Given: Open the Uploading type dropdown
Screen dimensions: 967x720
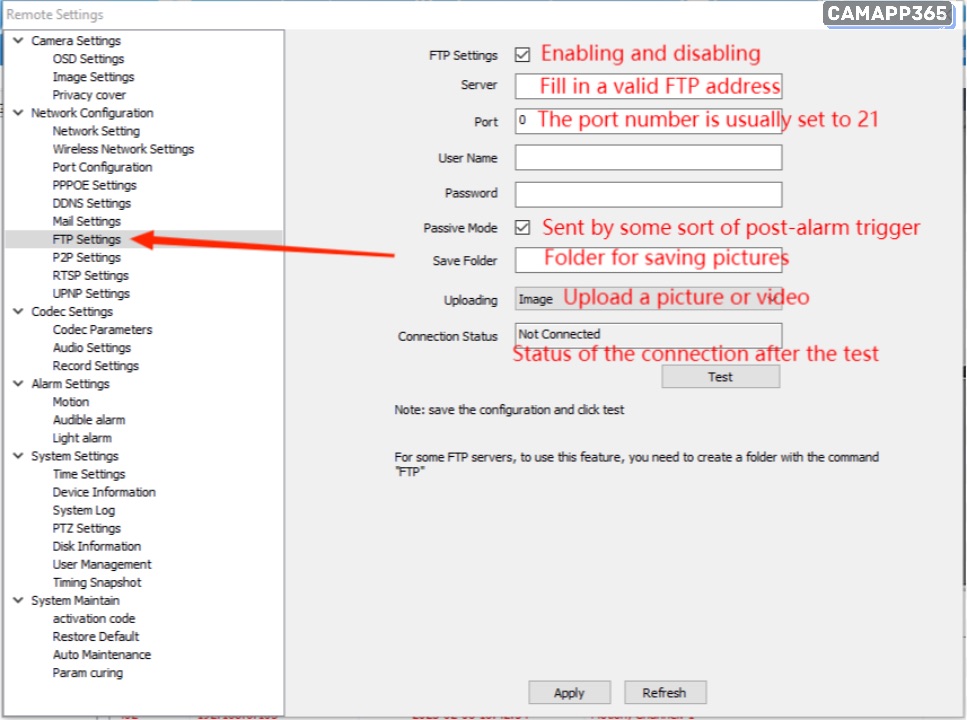Looking at the screenshot, I should 648,299.
